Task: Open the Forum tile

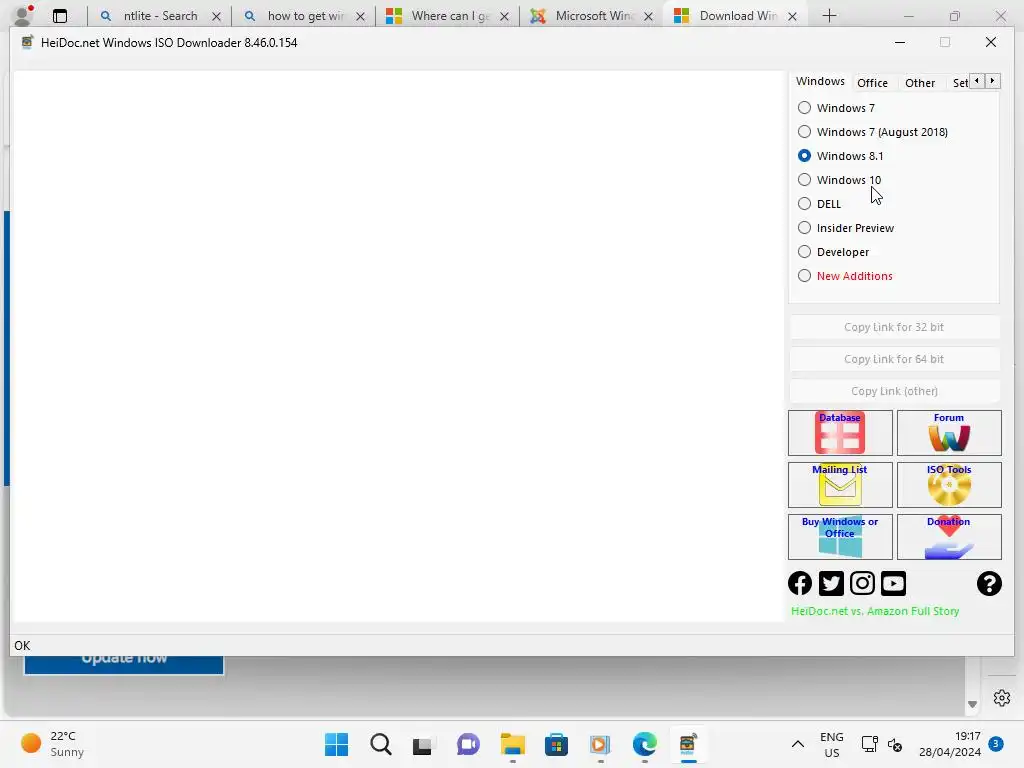Action: [x=949, y=432]
